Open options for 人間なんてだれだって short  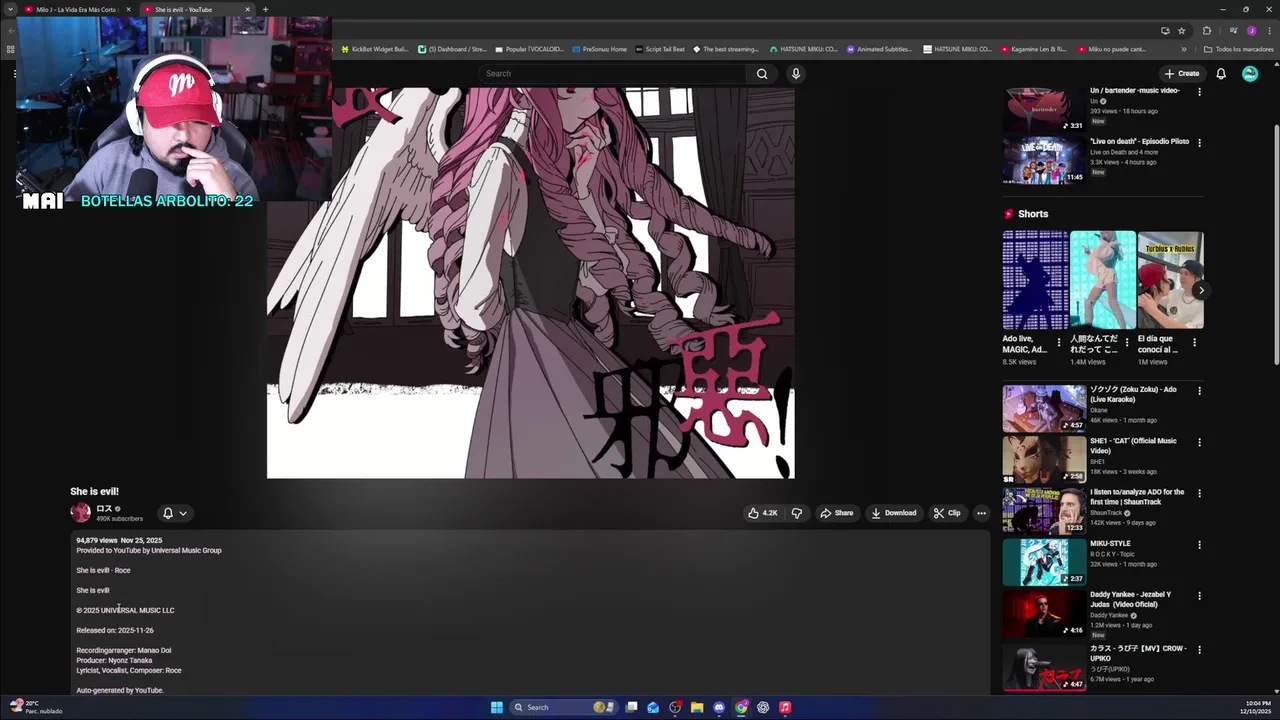tap(1127, 342)
